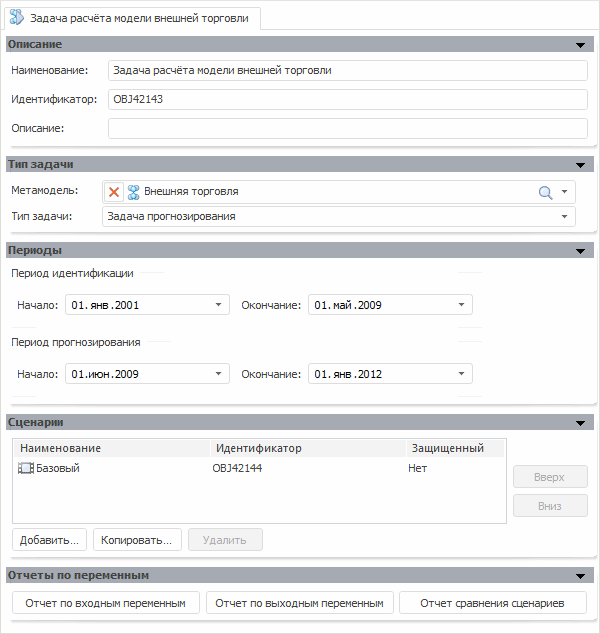
Task: Click the Внешняя торговля metamodel icon
Action: point(133,192)
